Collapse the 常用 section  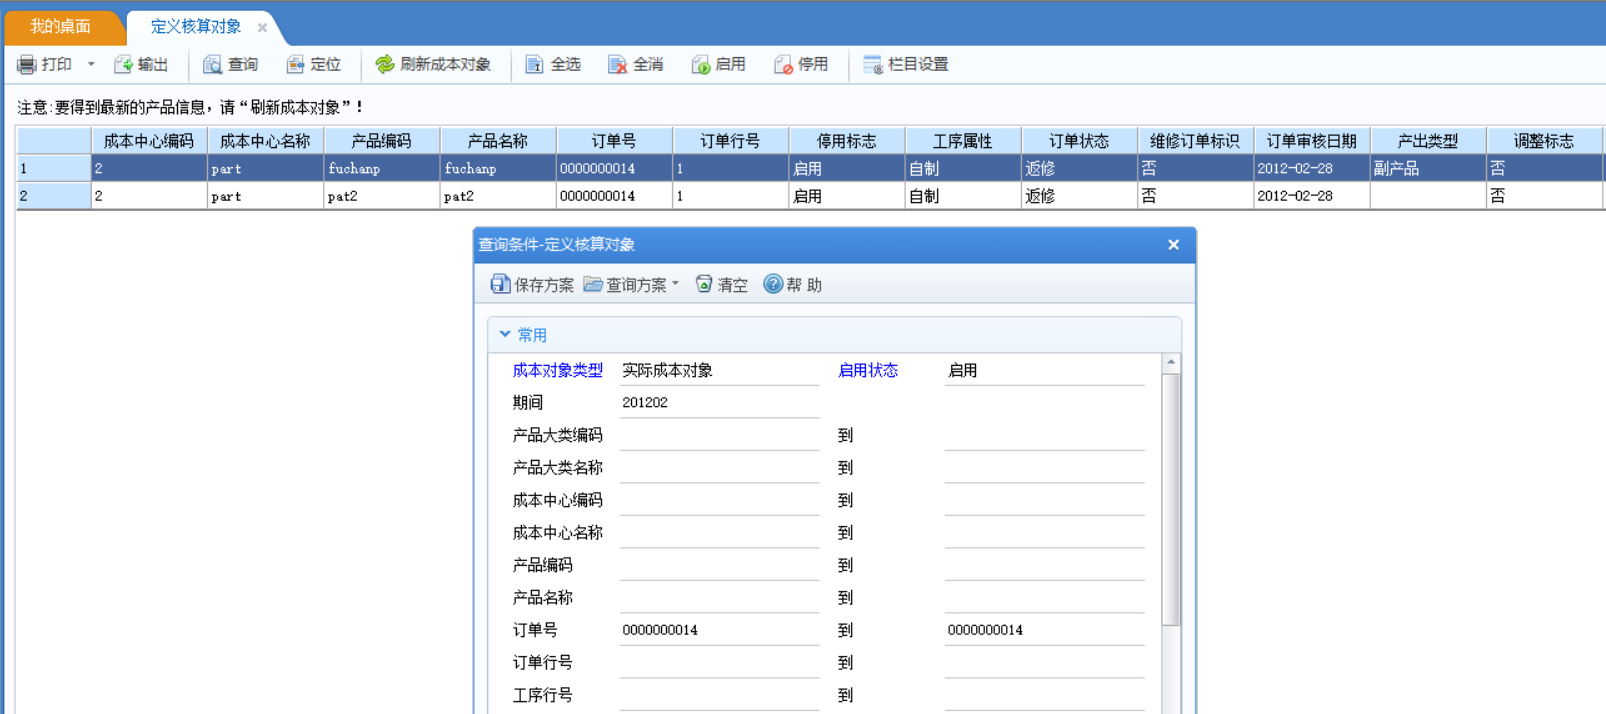coord(505,335)
